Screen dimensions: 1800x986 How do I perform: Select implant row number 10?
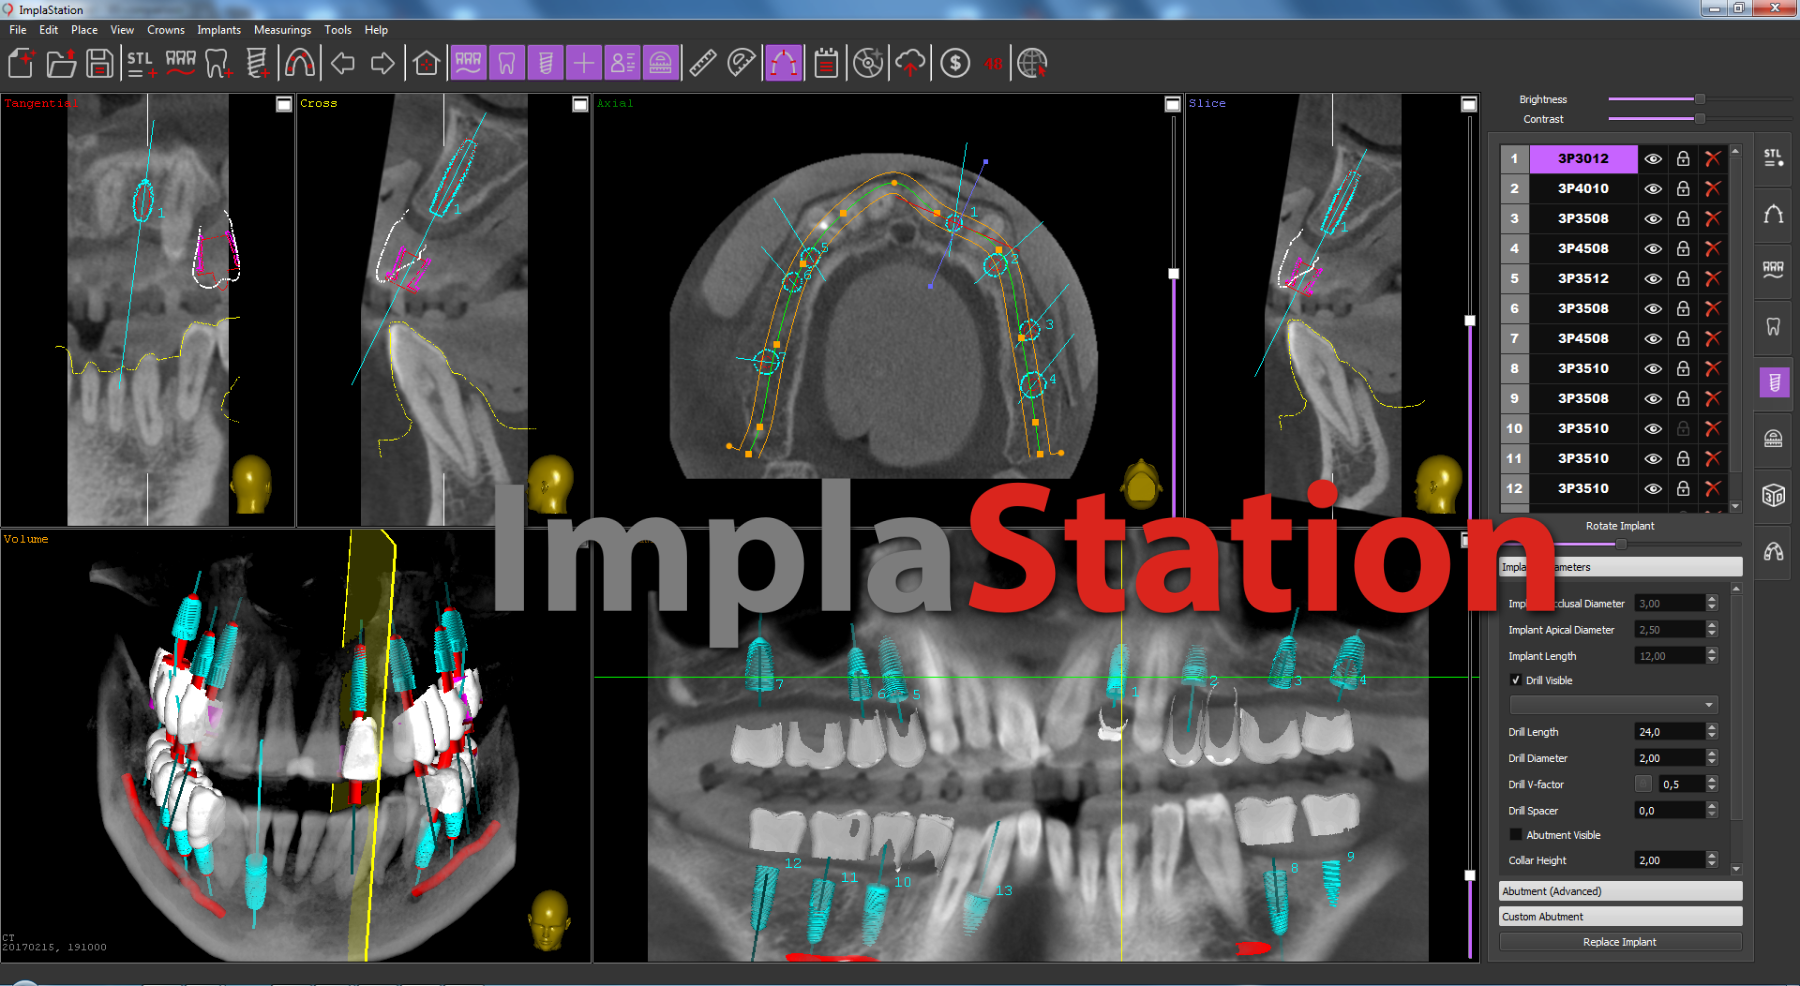pos(1514,428)
